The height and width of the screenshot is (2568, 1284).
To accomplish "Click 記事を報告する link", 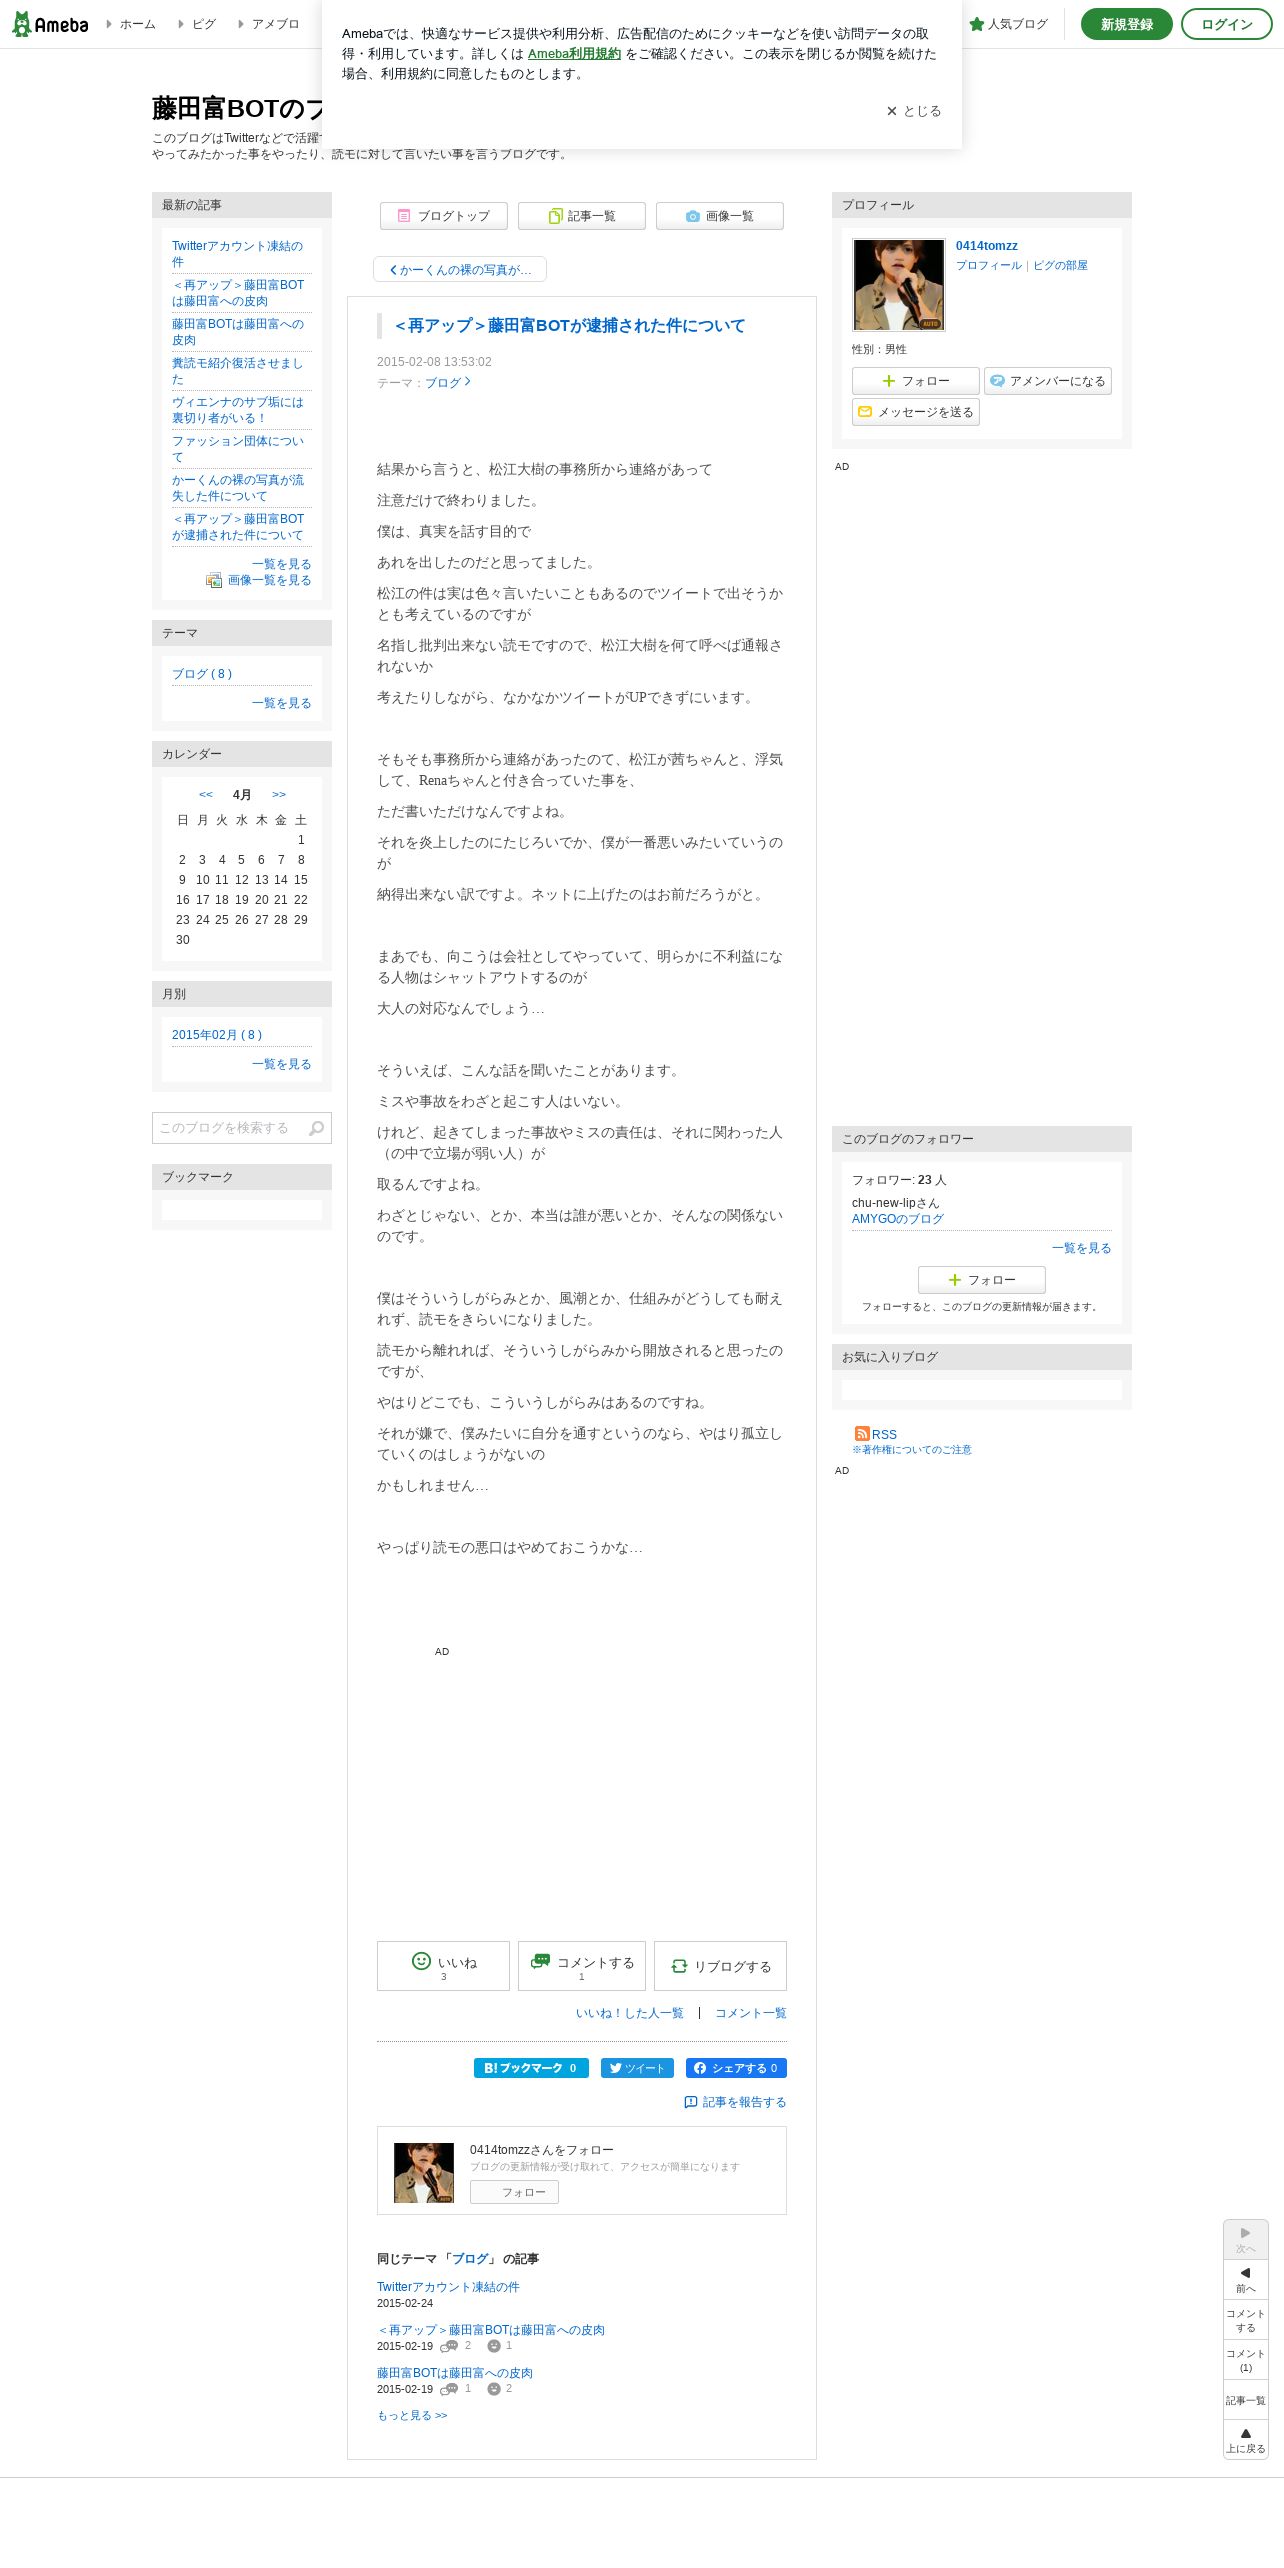I will pyautogui.click(x=735, y=2102).
